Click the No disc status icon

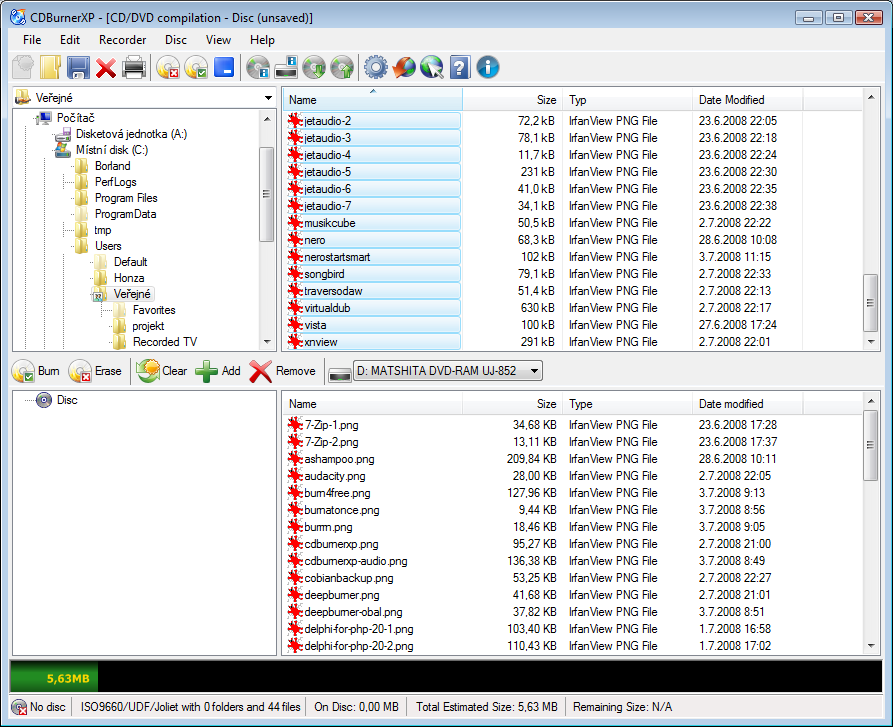(19, 707)
